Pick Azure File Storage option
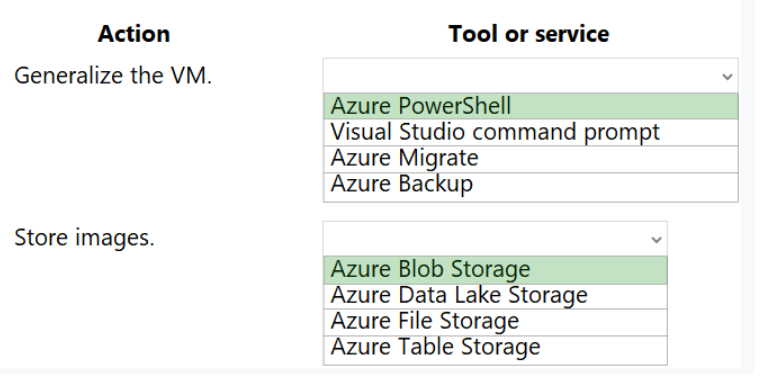The width and height of the screenshot is (768, 377). (495, 322)
